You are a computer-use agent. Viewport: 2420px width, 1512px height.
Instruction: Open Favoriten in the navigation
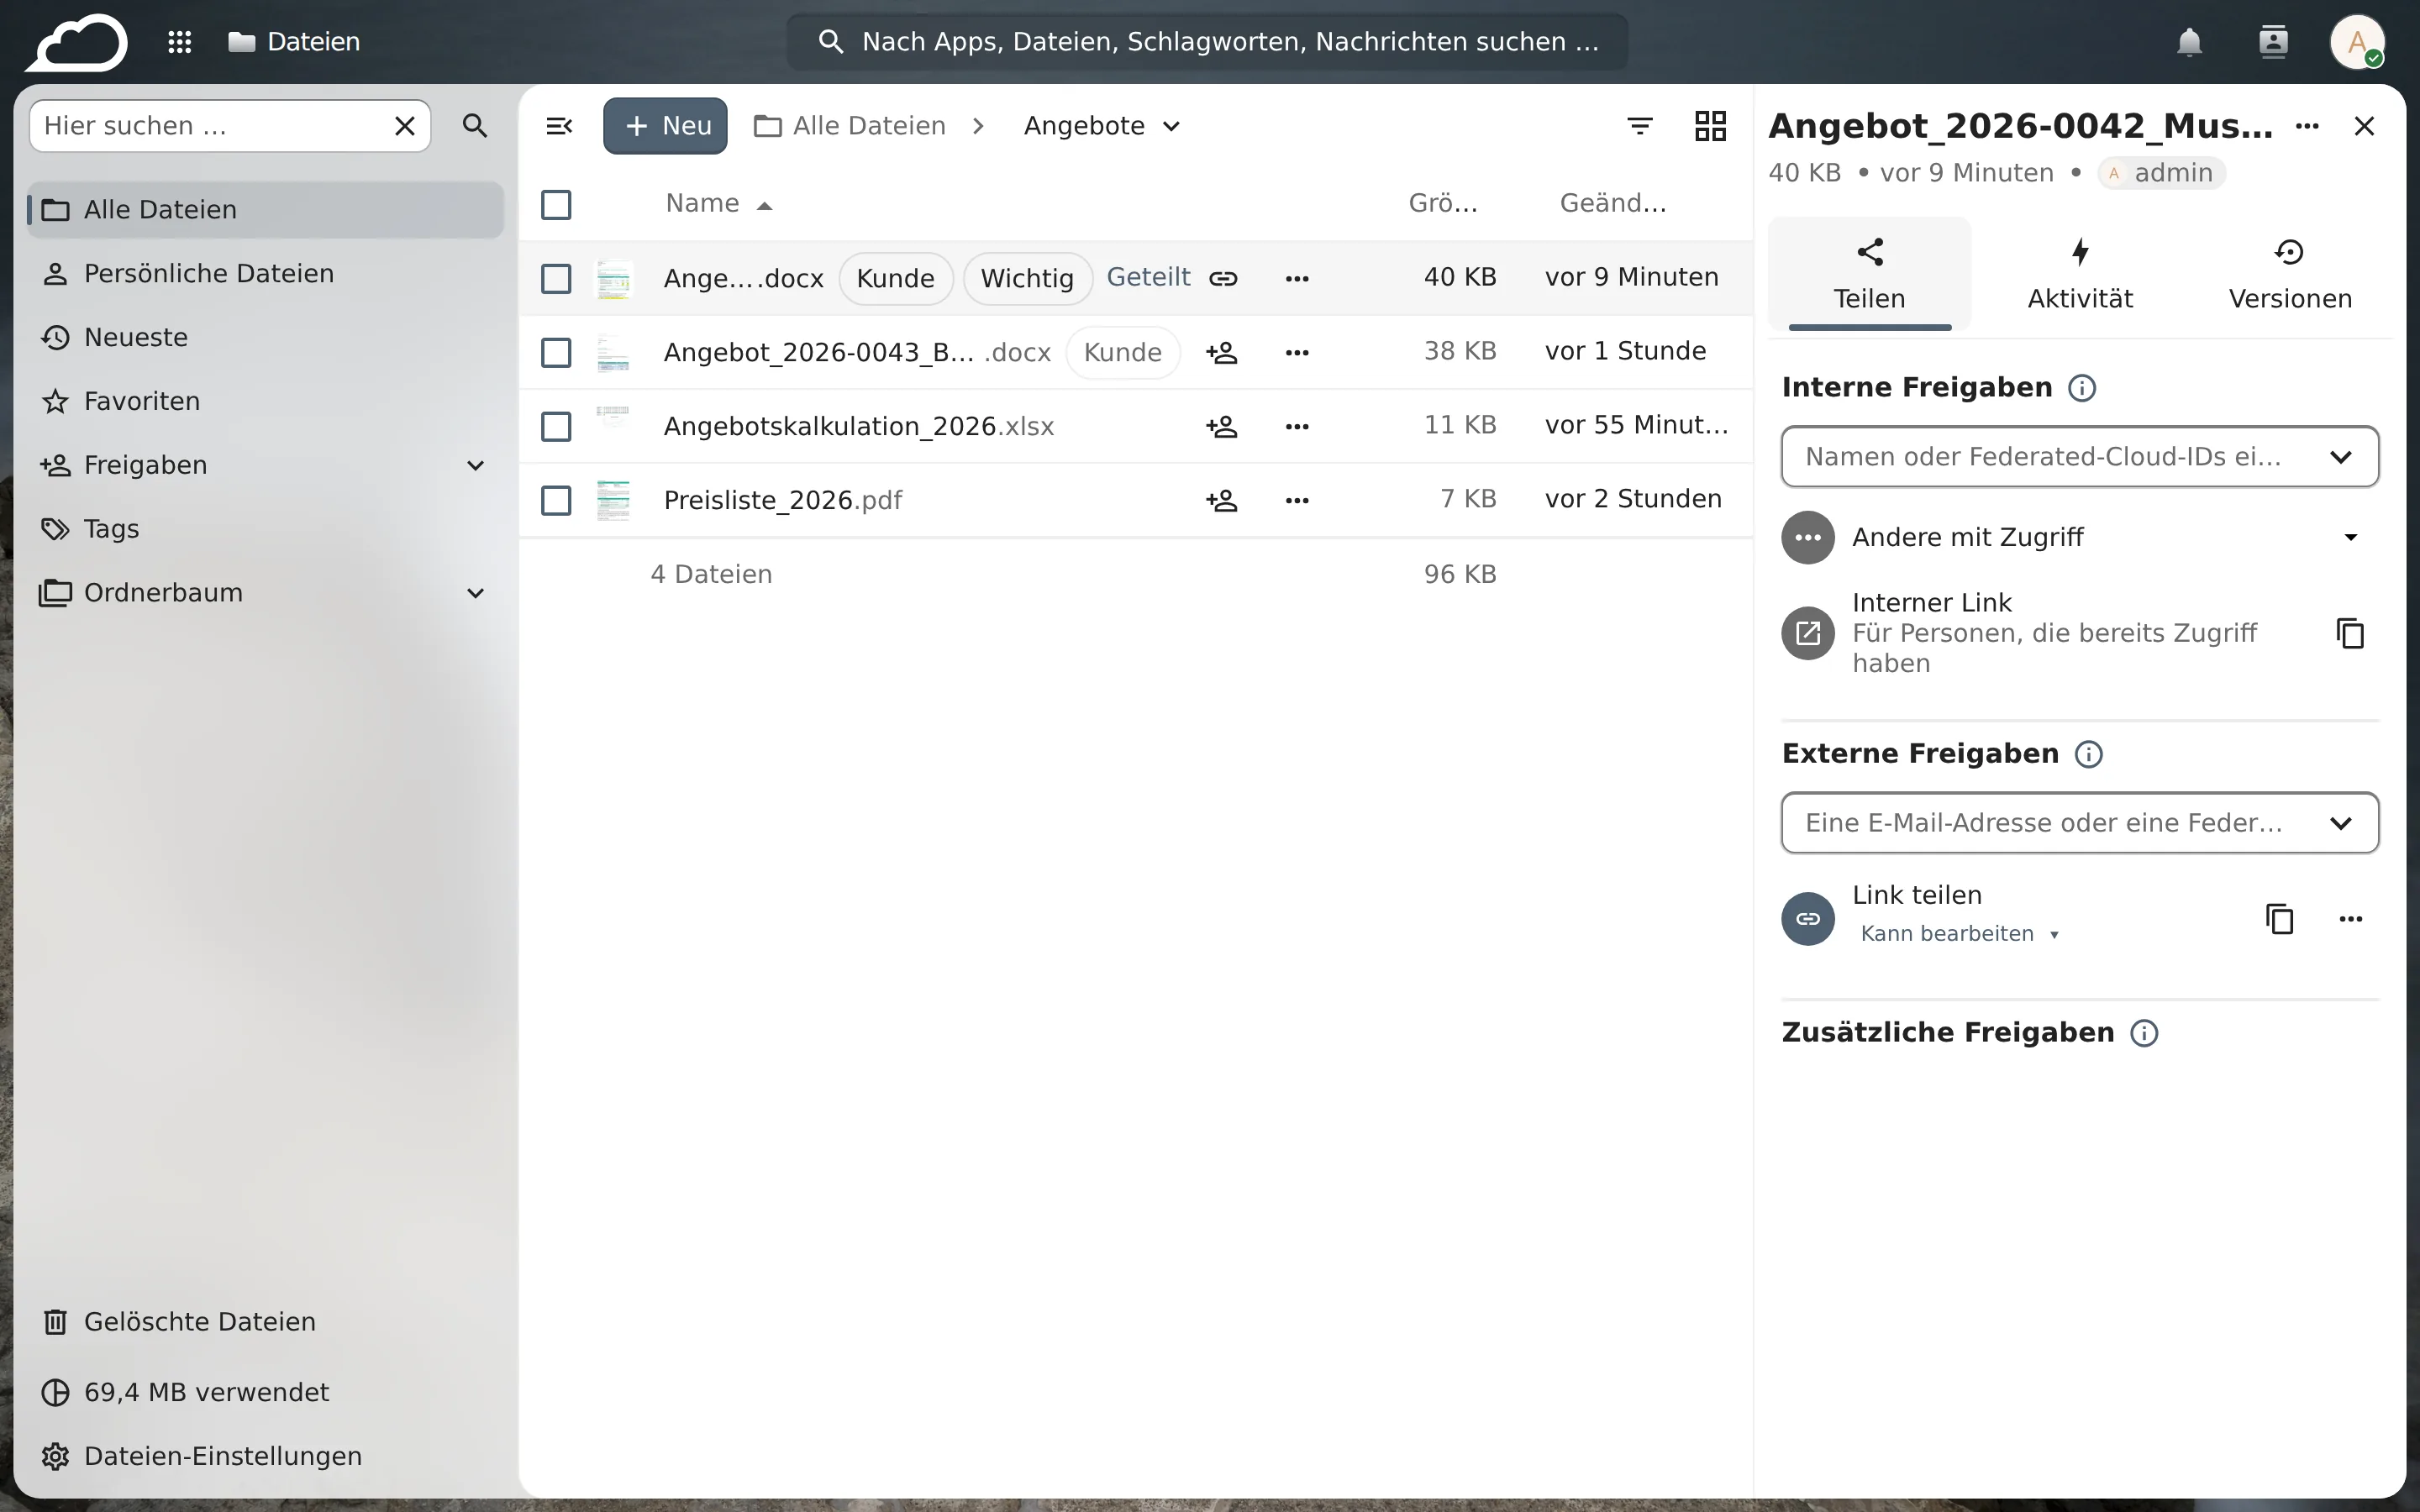point(265,401)
